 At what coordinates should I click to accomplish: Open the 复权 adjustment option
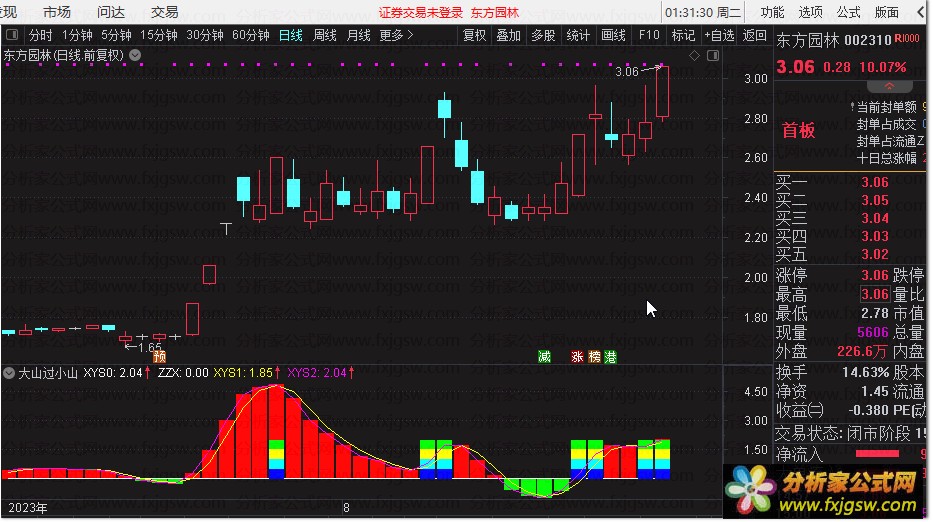pos(474,35)
